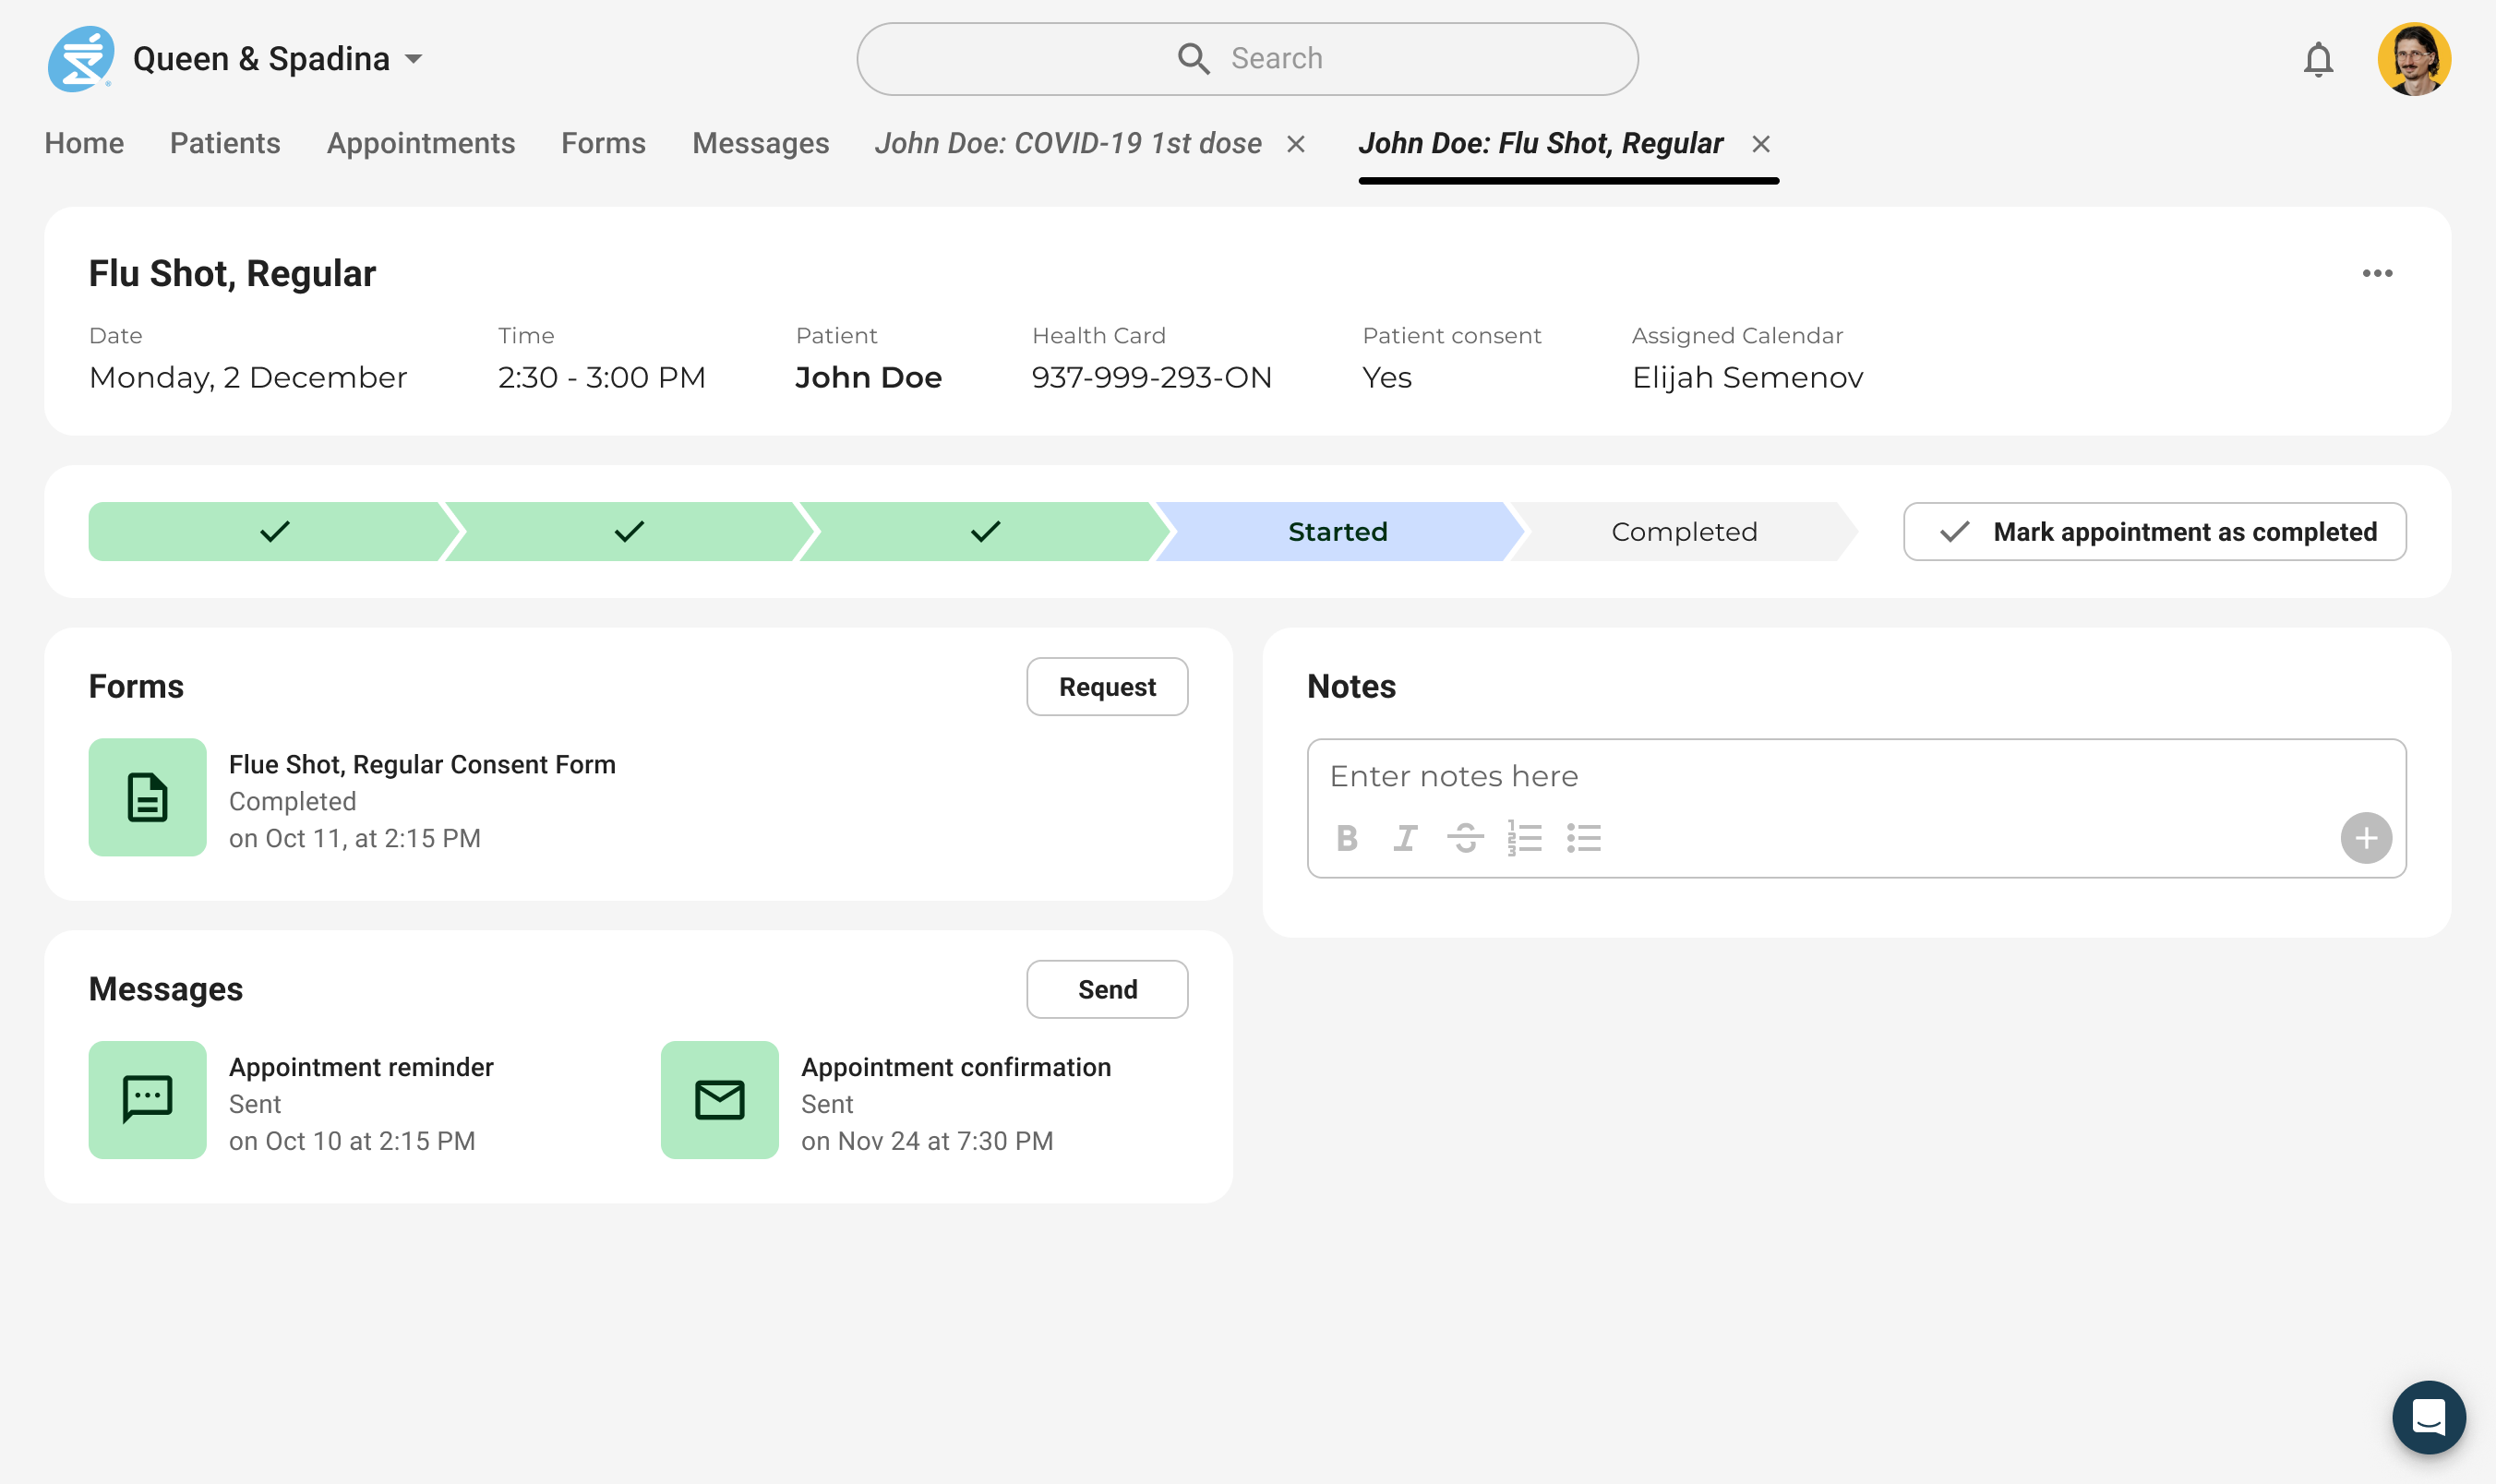Open the user profile avatar menu
2496x1484 pixels.
(x=2413, y=59)
